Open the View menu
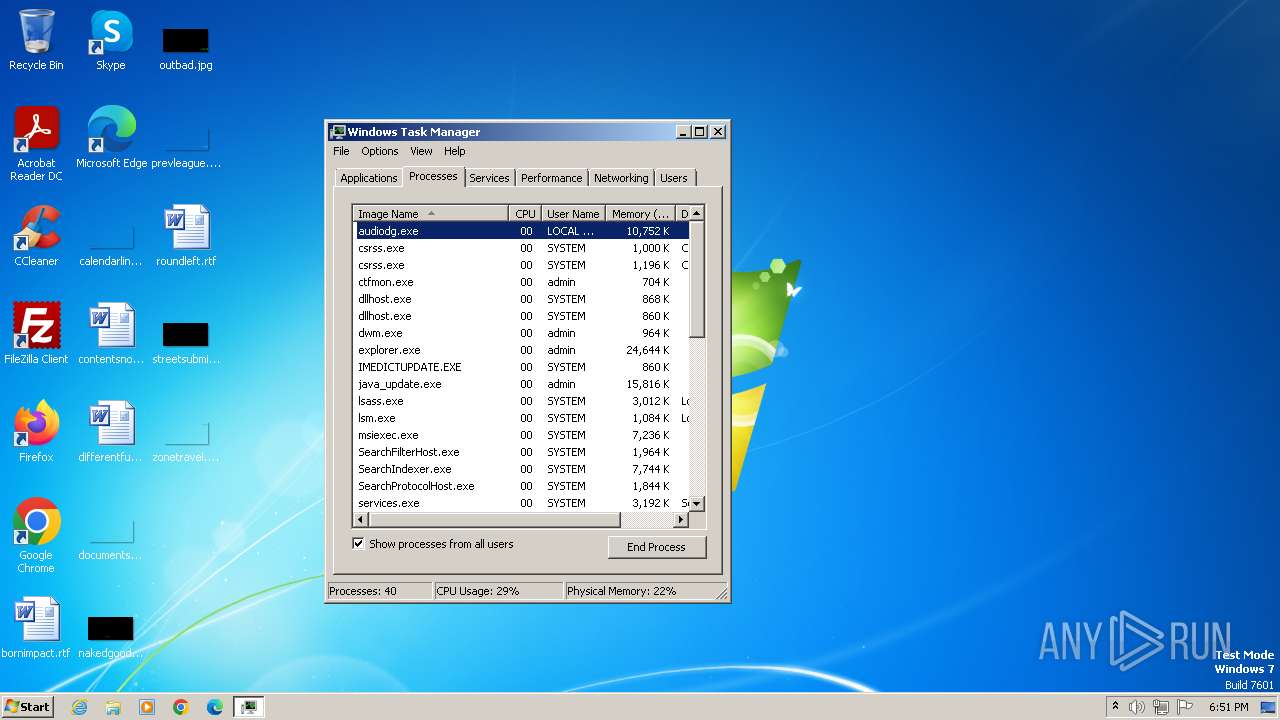 421,151
